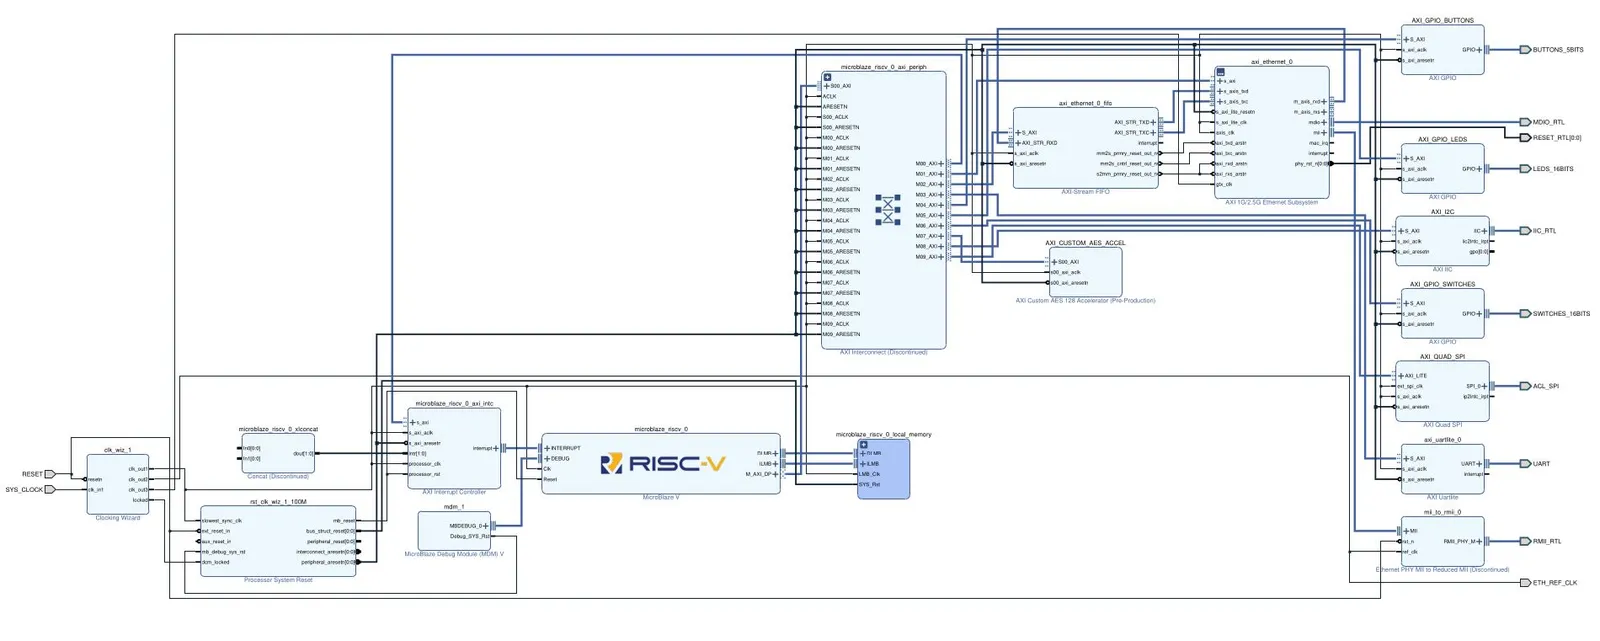Expand the M05_AXI interface pin
The image size is (1600, 641).
tap(941, 215)
